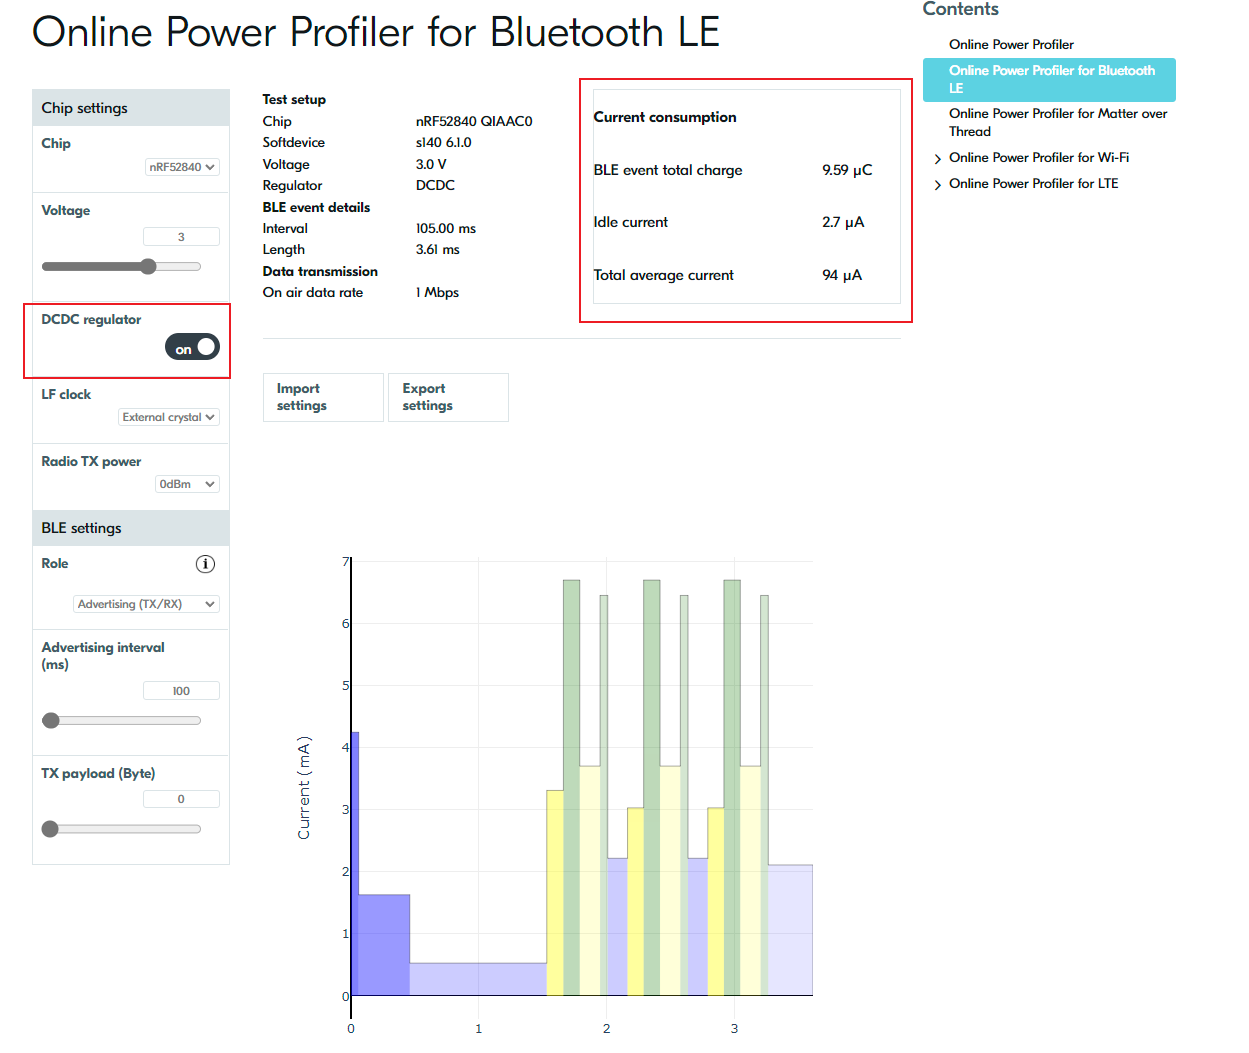Open Online Power Profiler for Wi-Fi link

(x=1039, y=157)
